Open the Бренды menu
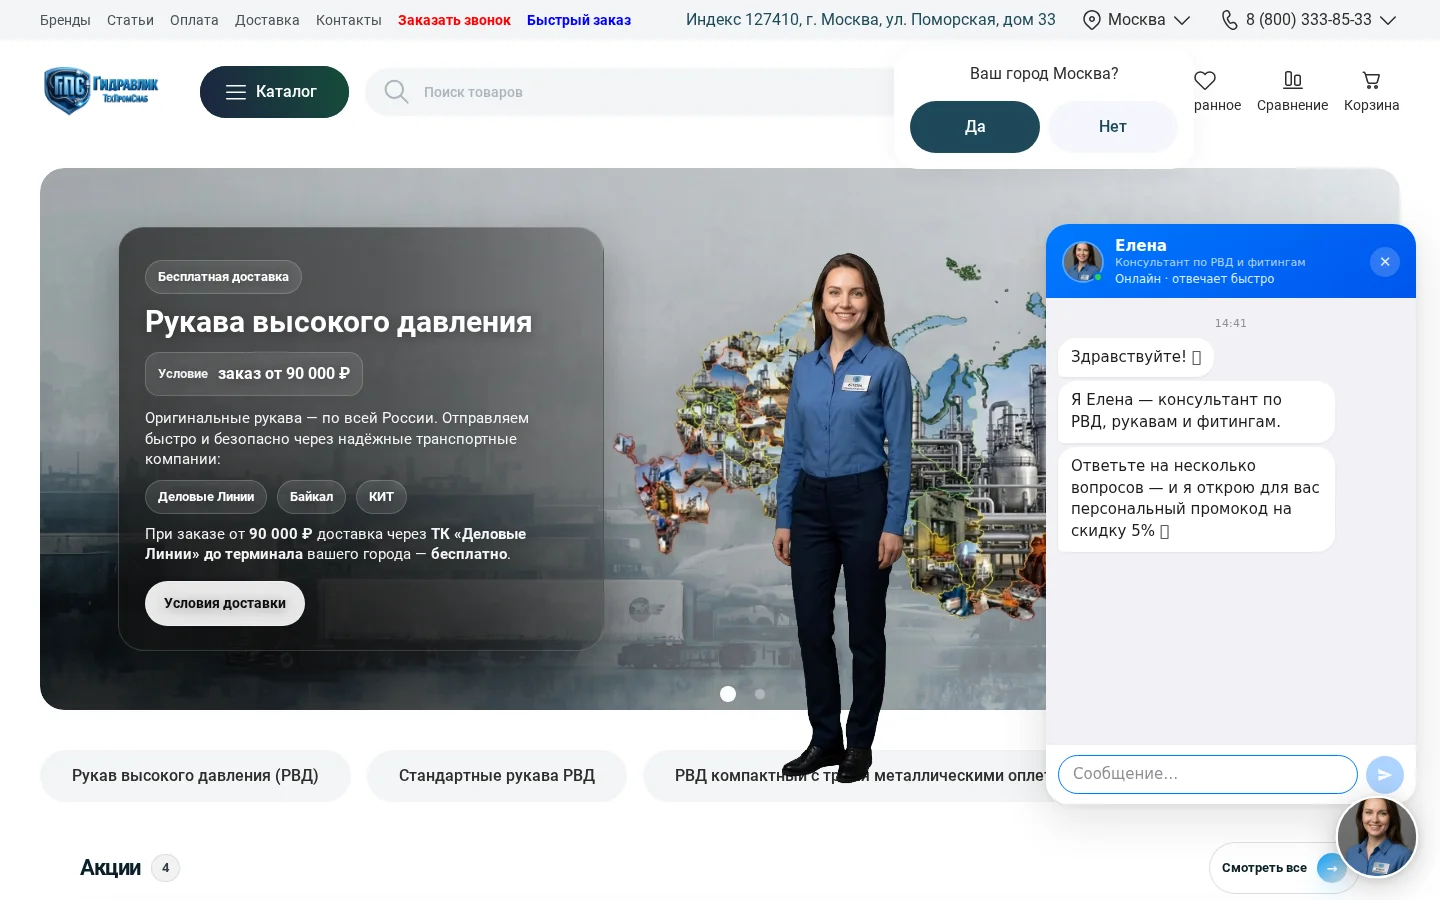 [65, 20]
